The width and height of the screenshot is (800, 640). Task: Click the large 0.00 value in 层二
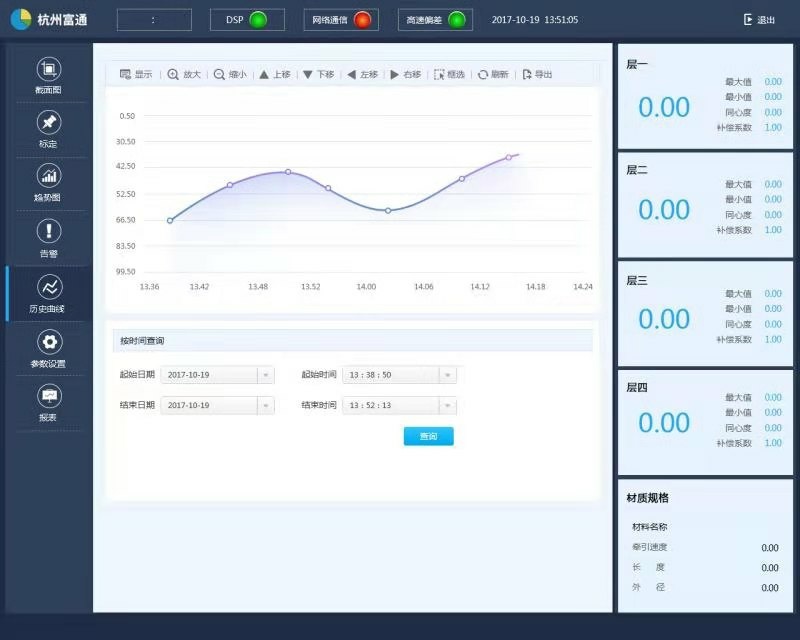click(664, 210)
